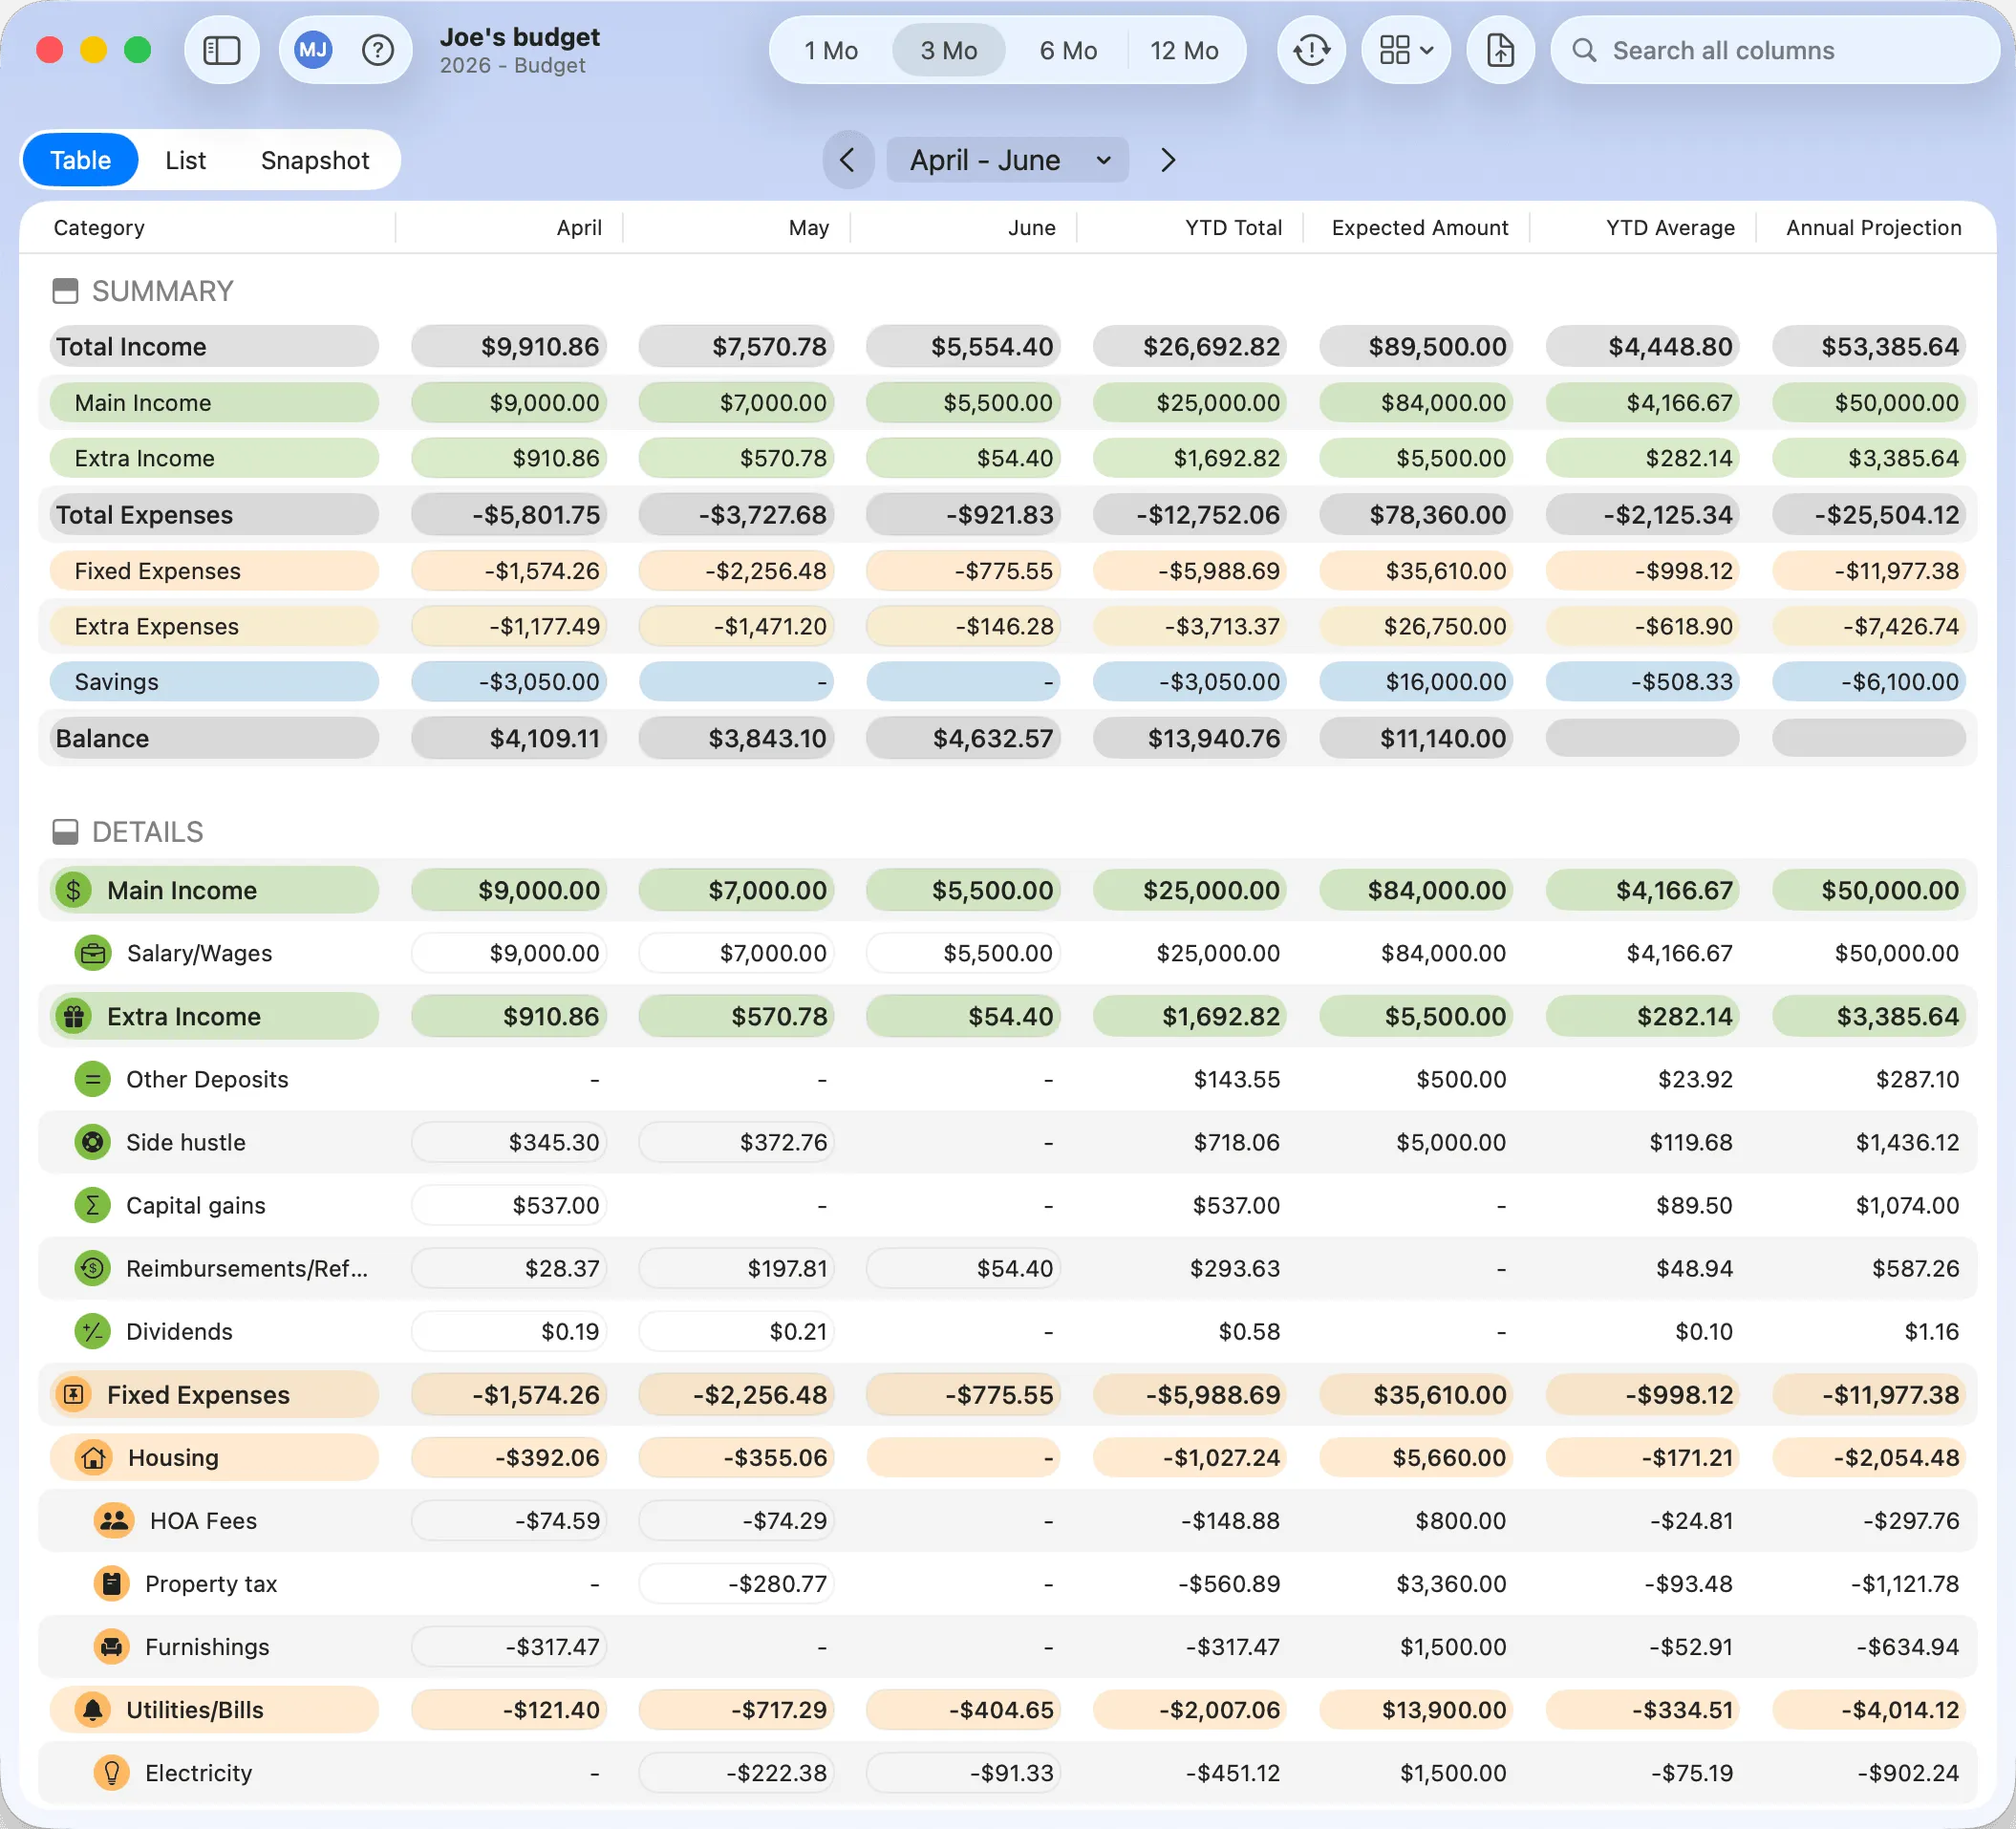Switch to the Table tab
The height and width of the screenshot is (1829, 2016).
coord(81,160)
